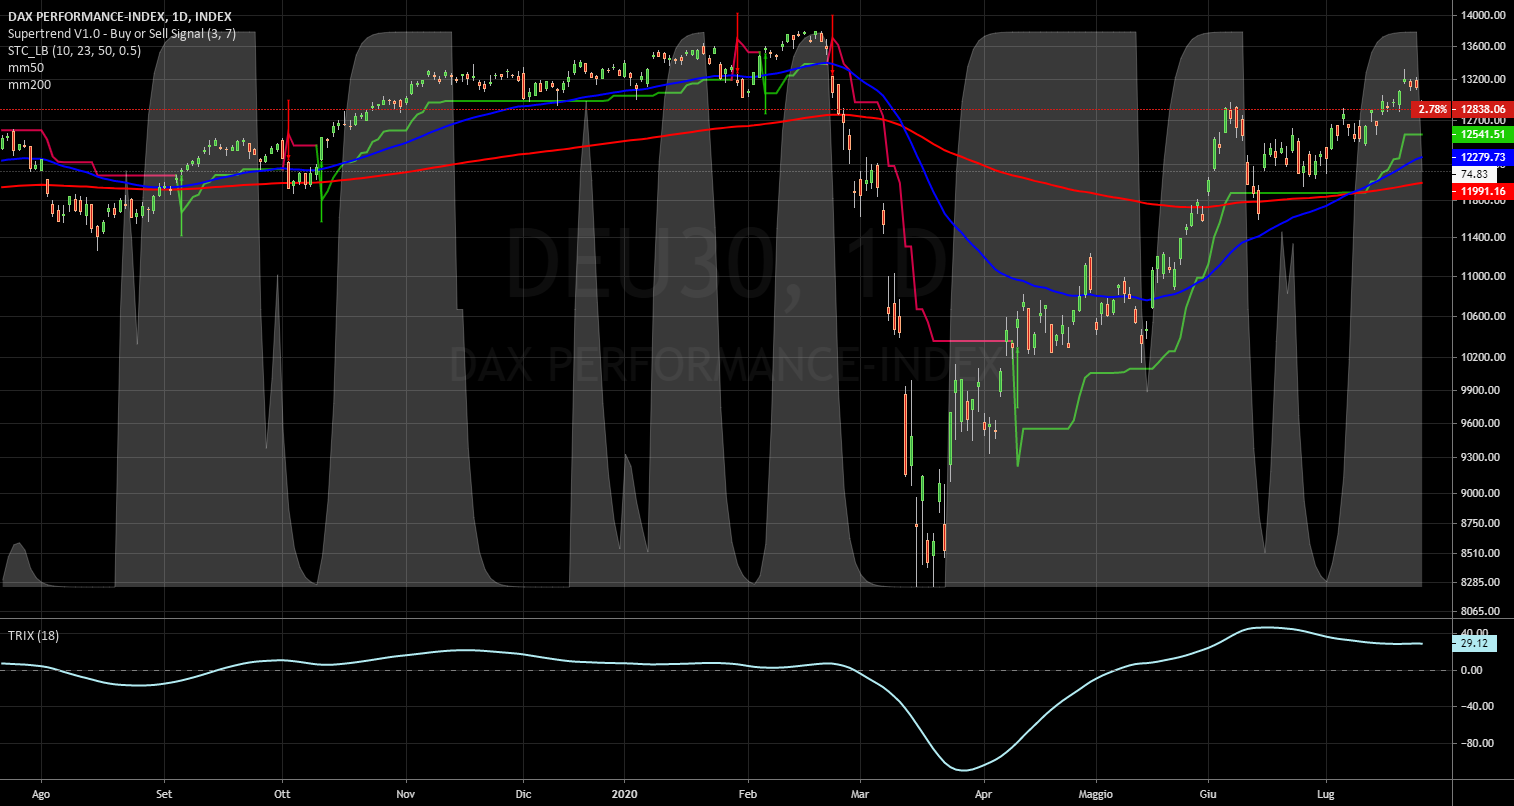The width and height of the screenshot is (1514, 806).
Task: Click the 74.83 STC value label
Action: point(1475,173)
